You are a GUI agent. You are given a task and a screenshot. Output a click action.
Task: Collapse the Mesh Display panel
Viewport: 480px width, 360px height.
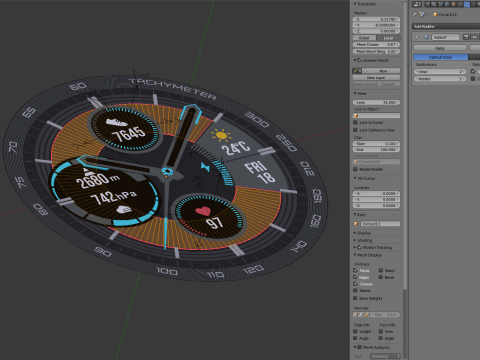click(x=355, y=255)
